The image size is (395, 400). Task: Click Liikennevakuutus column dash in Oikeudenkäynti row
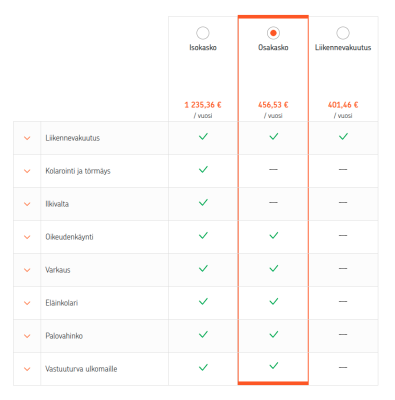[343, 235]
